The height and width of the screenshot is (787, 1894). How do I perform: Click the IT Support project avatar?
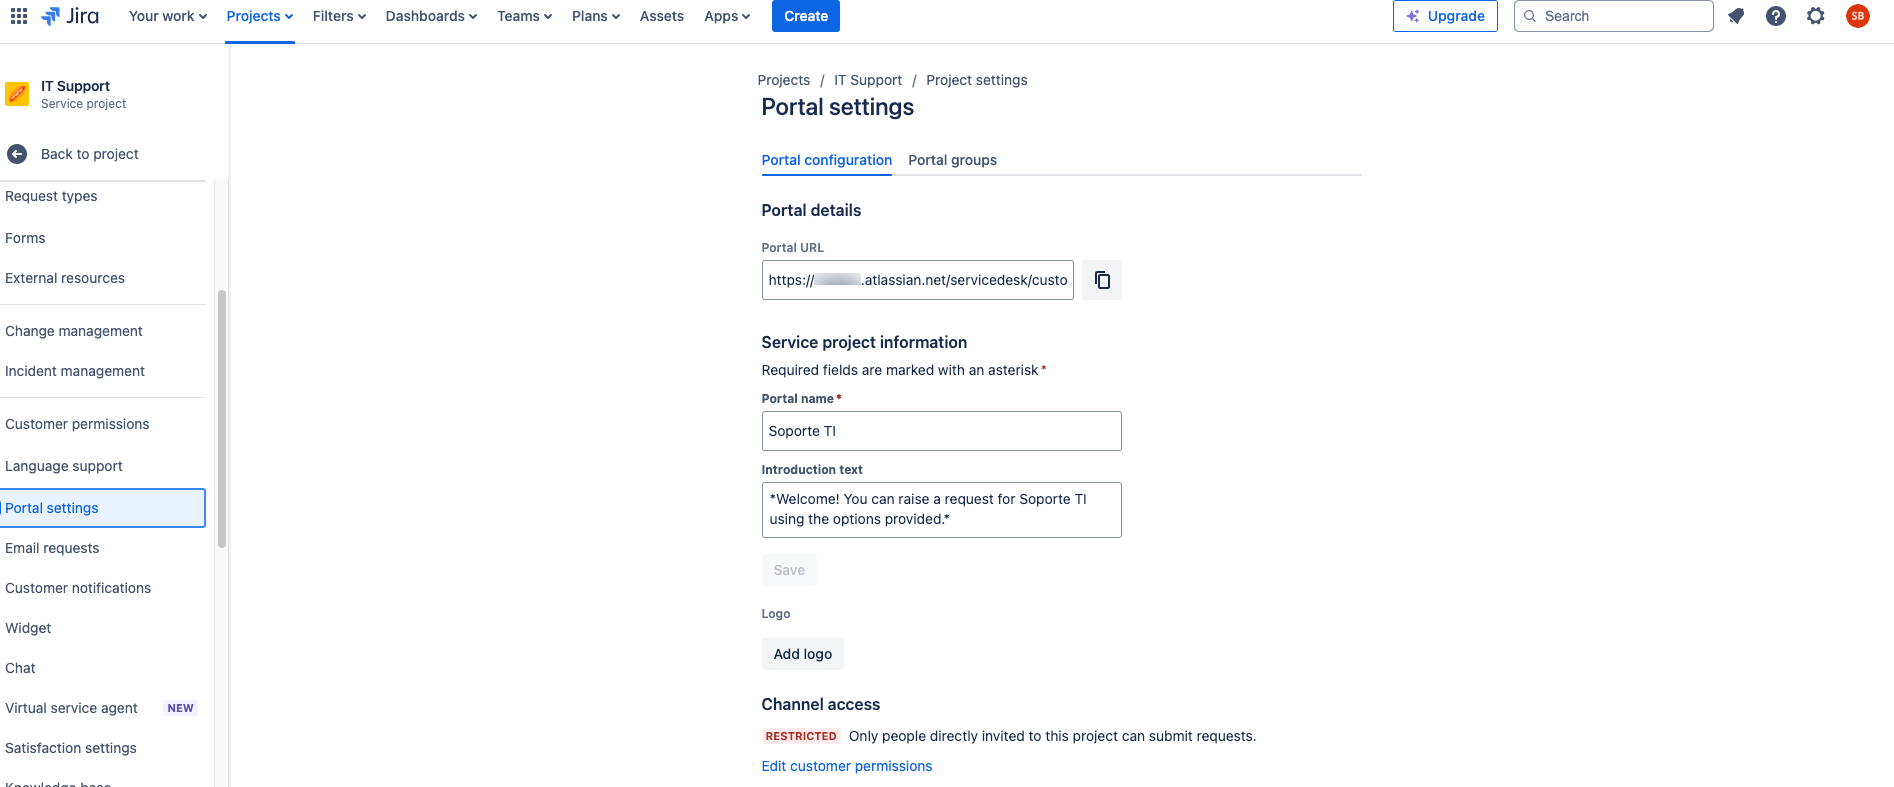coord(17,94)
